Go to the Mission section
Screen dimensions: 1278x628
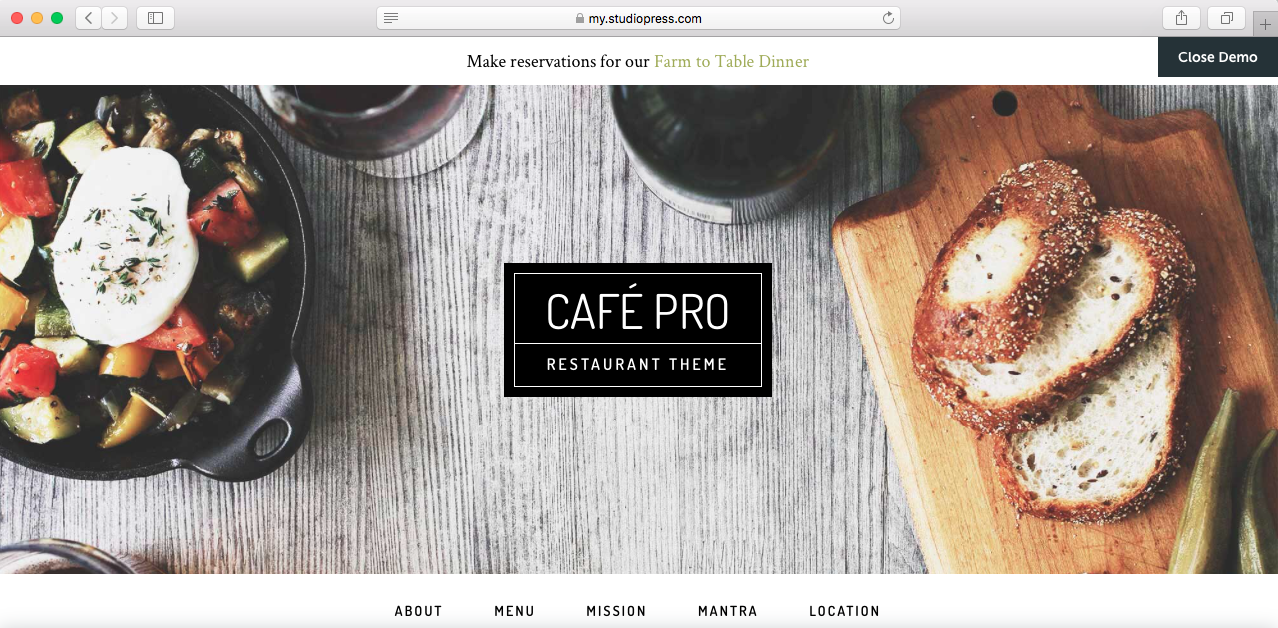pos(616,611)
